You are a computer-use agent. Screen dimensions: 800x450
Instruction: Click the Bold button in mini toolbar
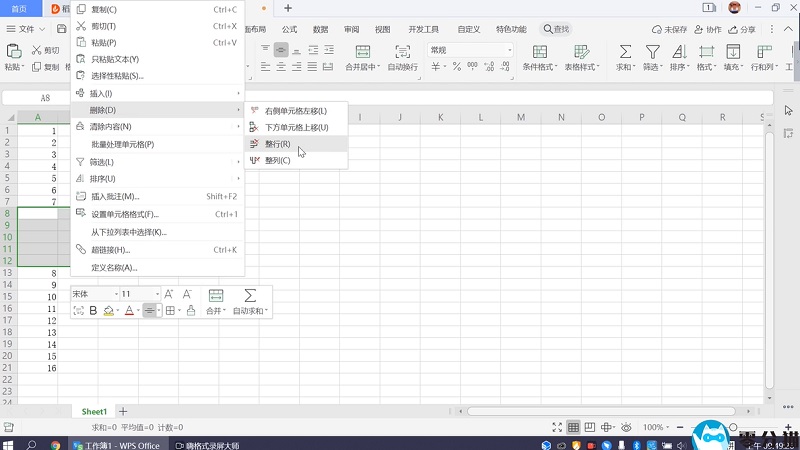pos(93,311)
